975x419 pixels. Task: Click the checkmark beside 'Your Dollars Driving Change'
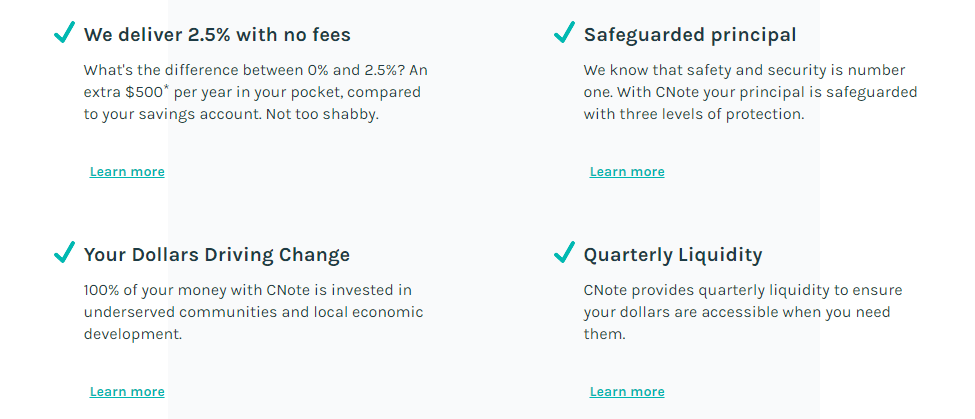pos(65,252)
